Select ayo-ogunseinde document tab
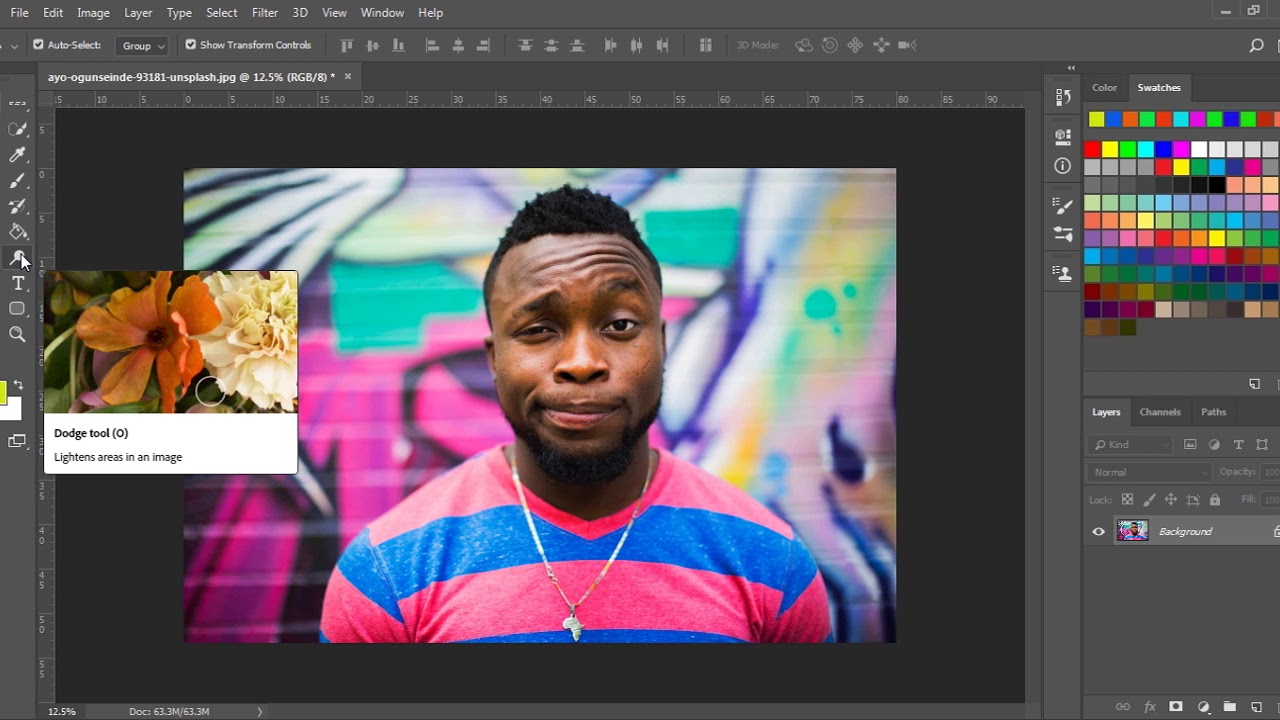Viewport: 1280px width, 720px height. point(192,77)
